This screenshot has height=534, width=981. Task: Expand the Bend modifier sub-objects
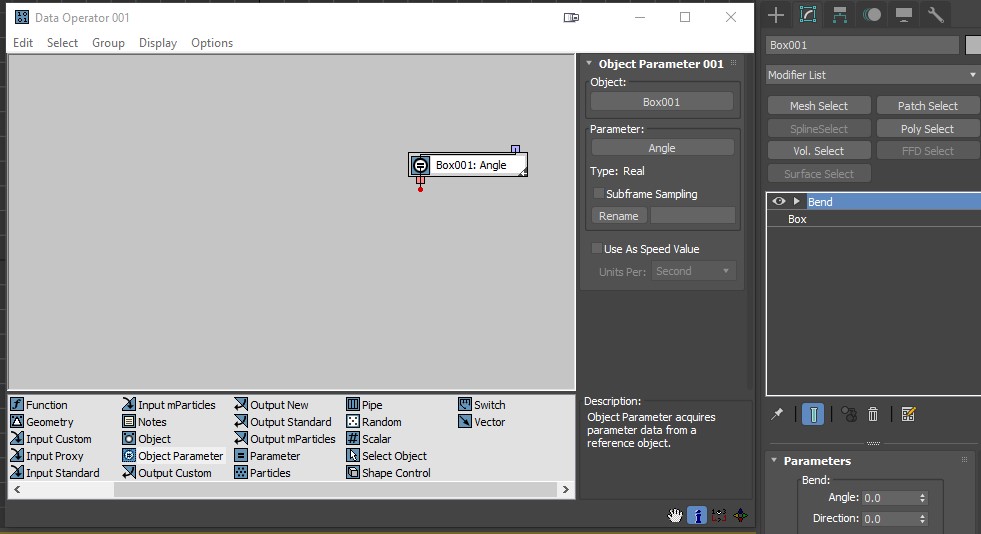(x=797, y=202)
